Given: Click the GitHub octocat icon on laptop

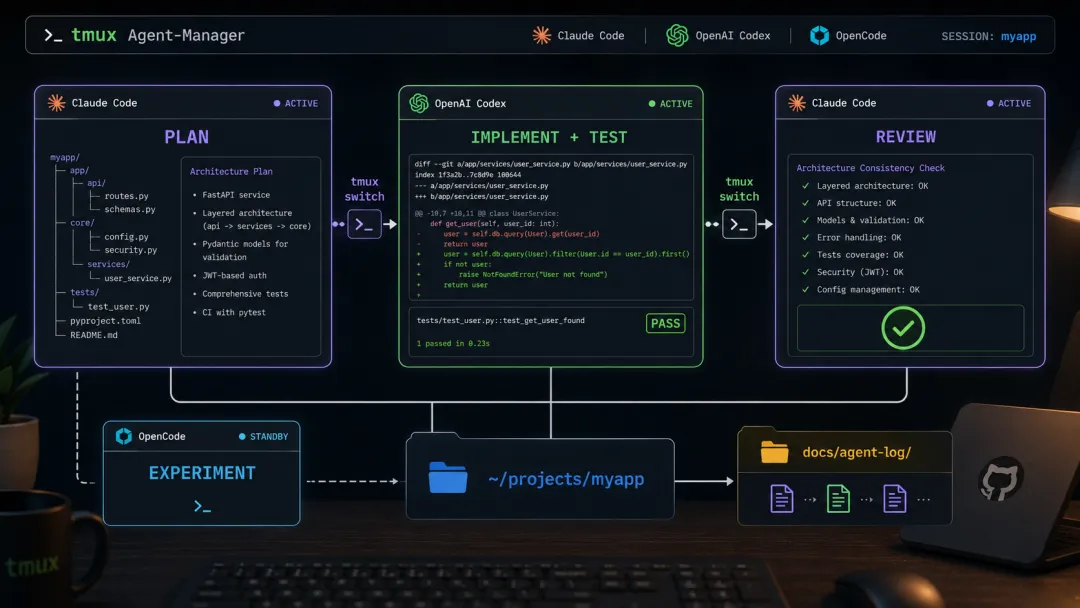Looking at the screenshot, I should point(1001,479).
